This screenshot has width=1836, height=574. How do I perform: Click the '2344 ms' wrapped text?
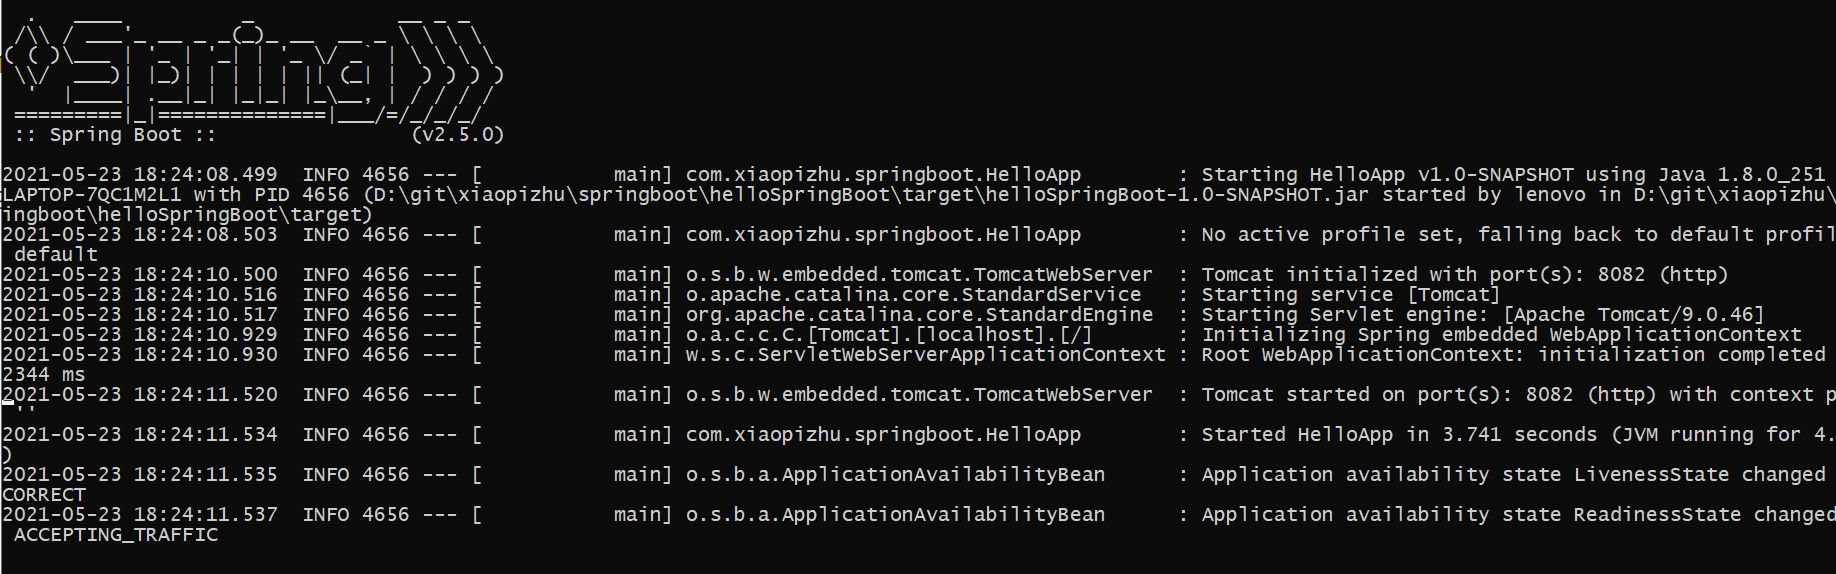tap(44, 375)
